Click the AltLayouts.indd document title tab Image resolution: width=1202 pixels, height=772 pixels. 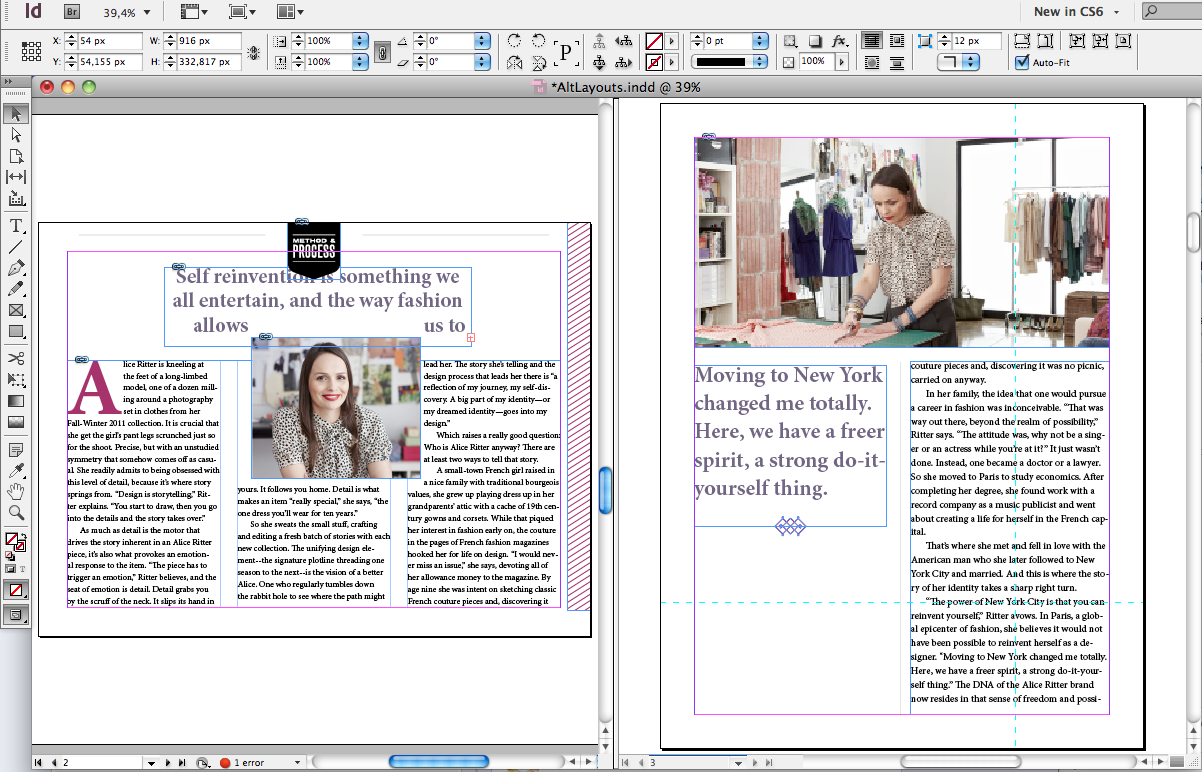point(624,87)
